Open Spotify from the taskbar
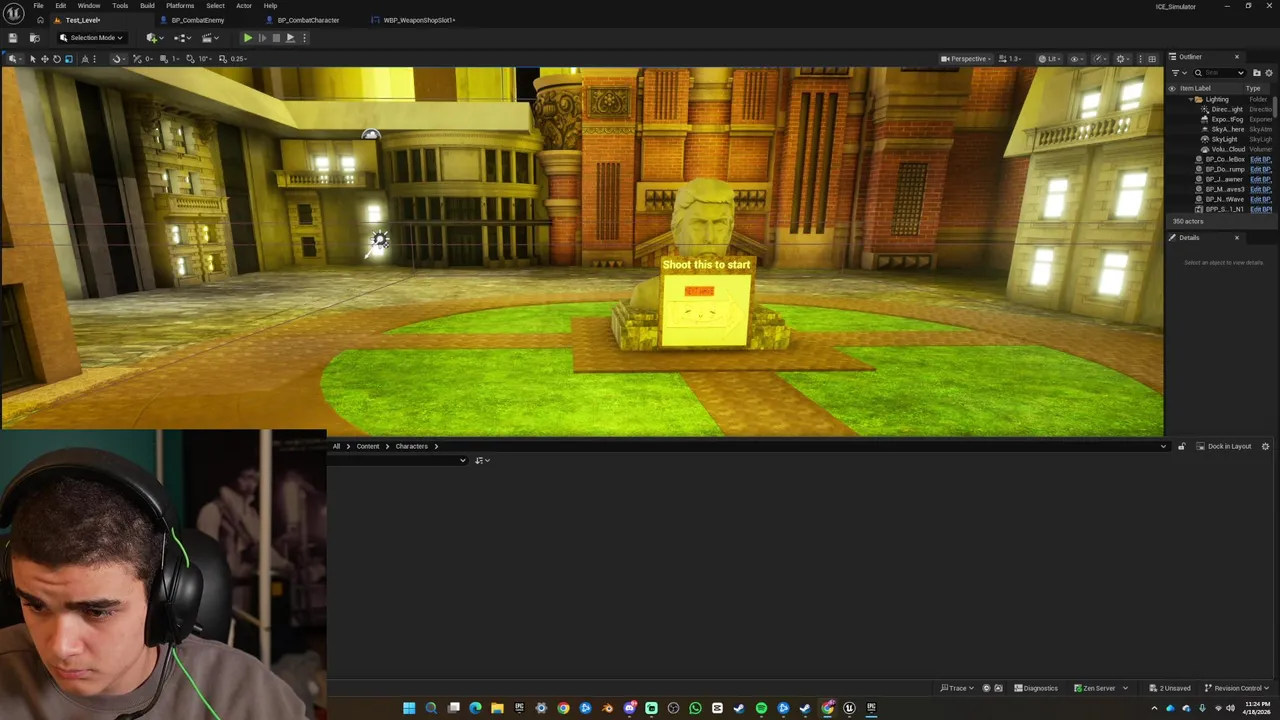Screen dimensions: 1280x720 [x=761, y=708]
